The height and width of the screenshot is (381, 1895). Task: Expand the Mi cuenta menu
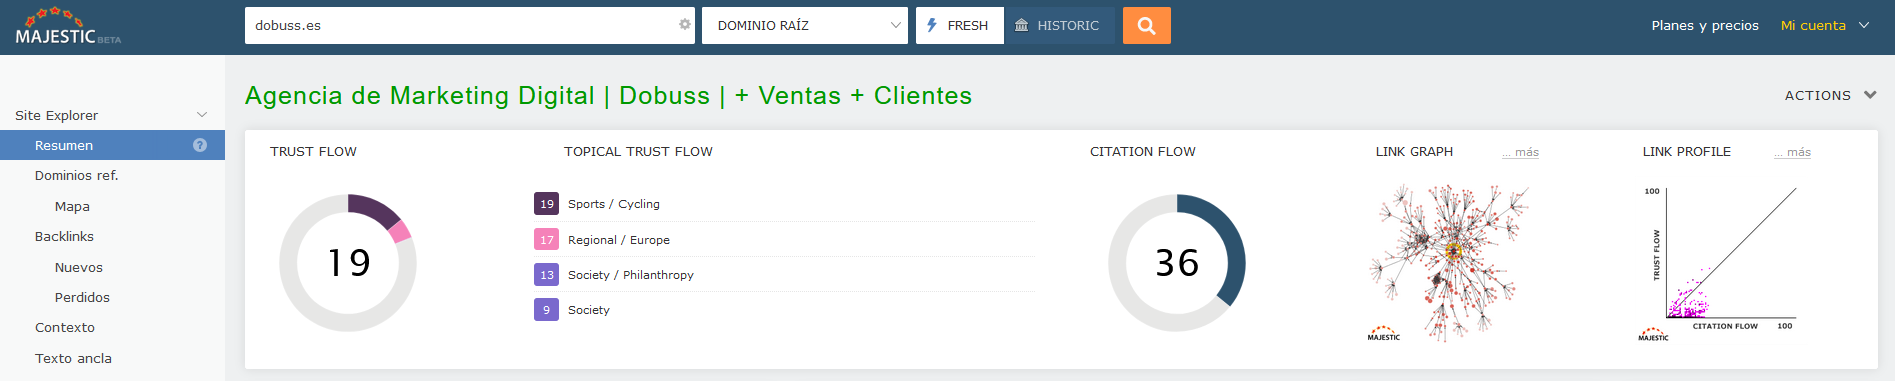coord(1825,26)
